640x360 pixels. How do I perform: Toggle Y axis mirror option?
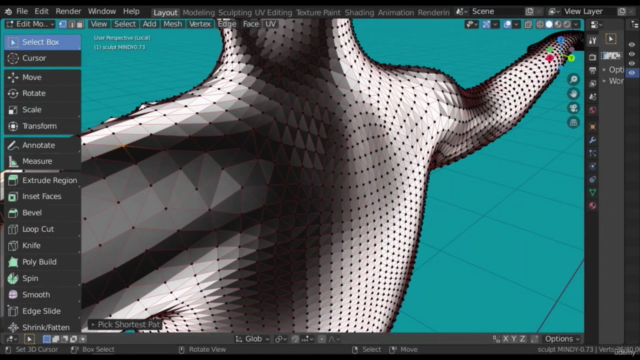coord(514,339)
